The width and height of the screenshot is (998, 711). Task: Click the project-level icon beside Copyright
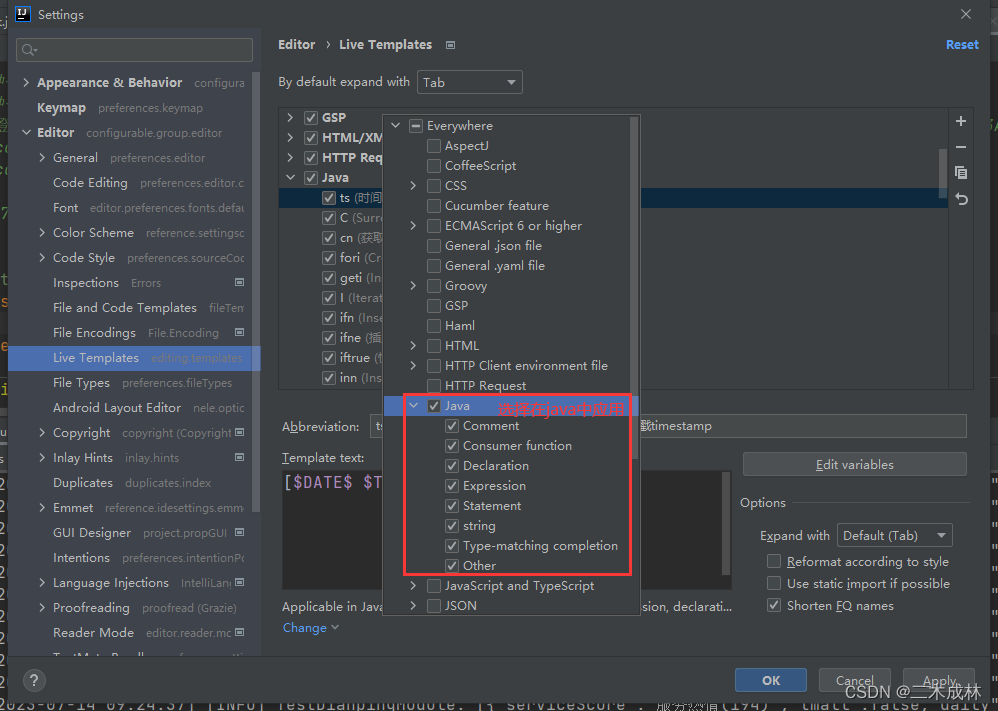(239, 432)
